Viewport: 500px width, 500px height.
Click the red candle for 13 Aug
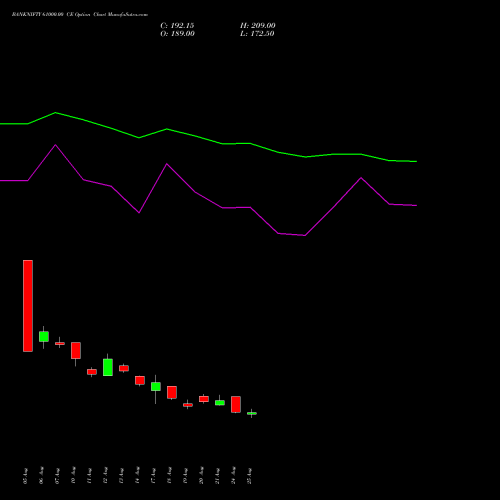click(124, 368)
